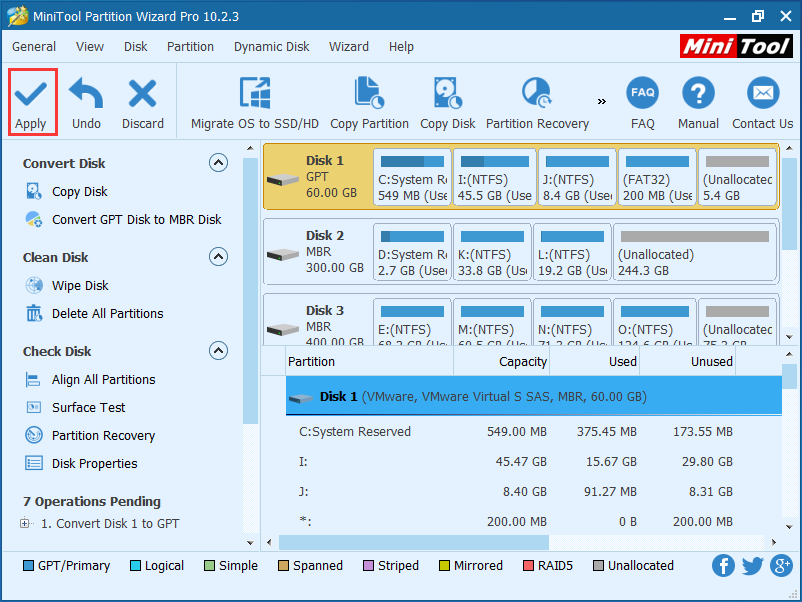The width and height of the screenshot is (802, 602).
Task: Open the Dynamic Disk menu
Action: (x=272, y=47)
